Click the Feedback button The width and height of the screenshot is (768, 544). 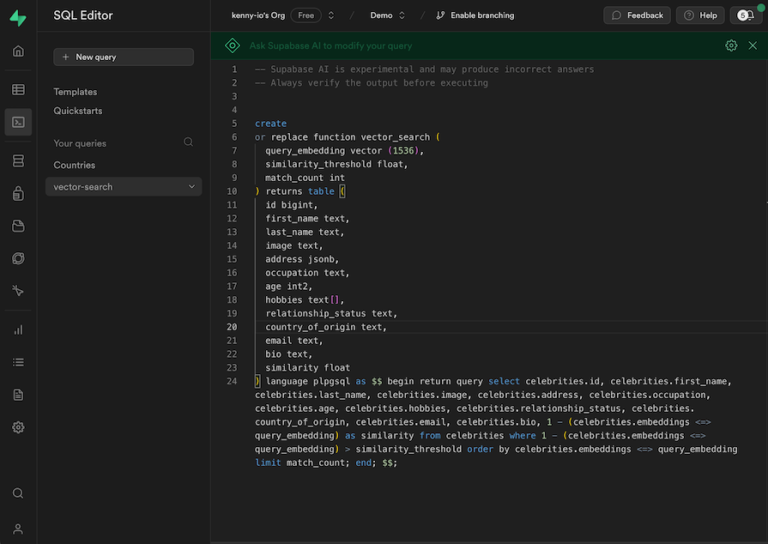point(637,15)
